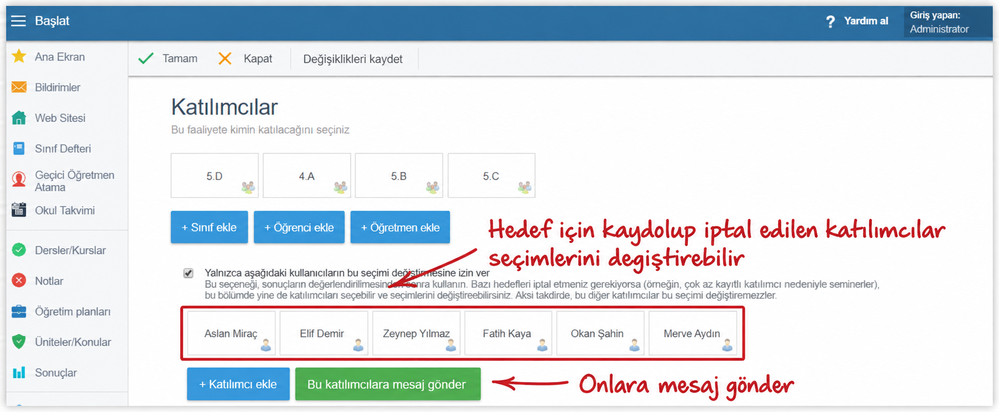Toggle the Yalnızca aşağıdaki kullanıcıların checkbox
This screenshot has width=999, height=412.
pos(188,273)
